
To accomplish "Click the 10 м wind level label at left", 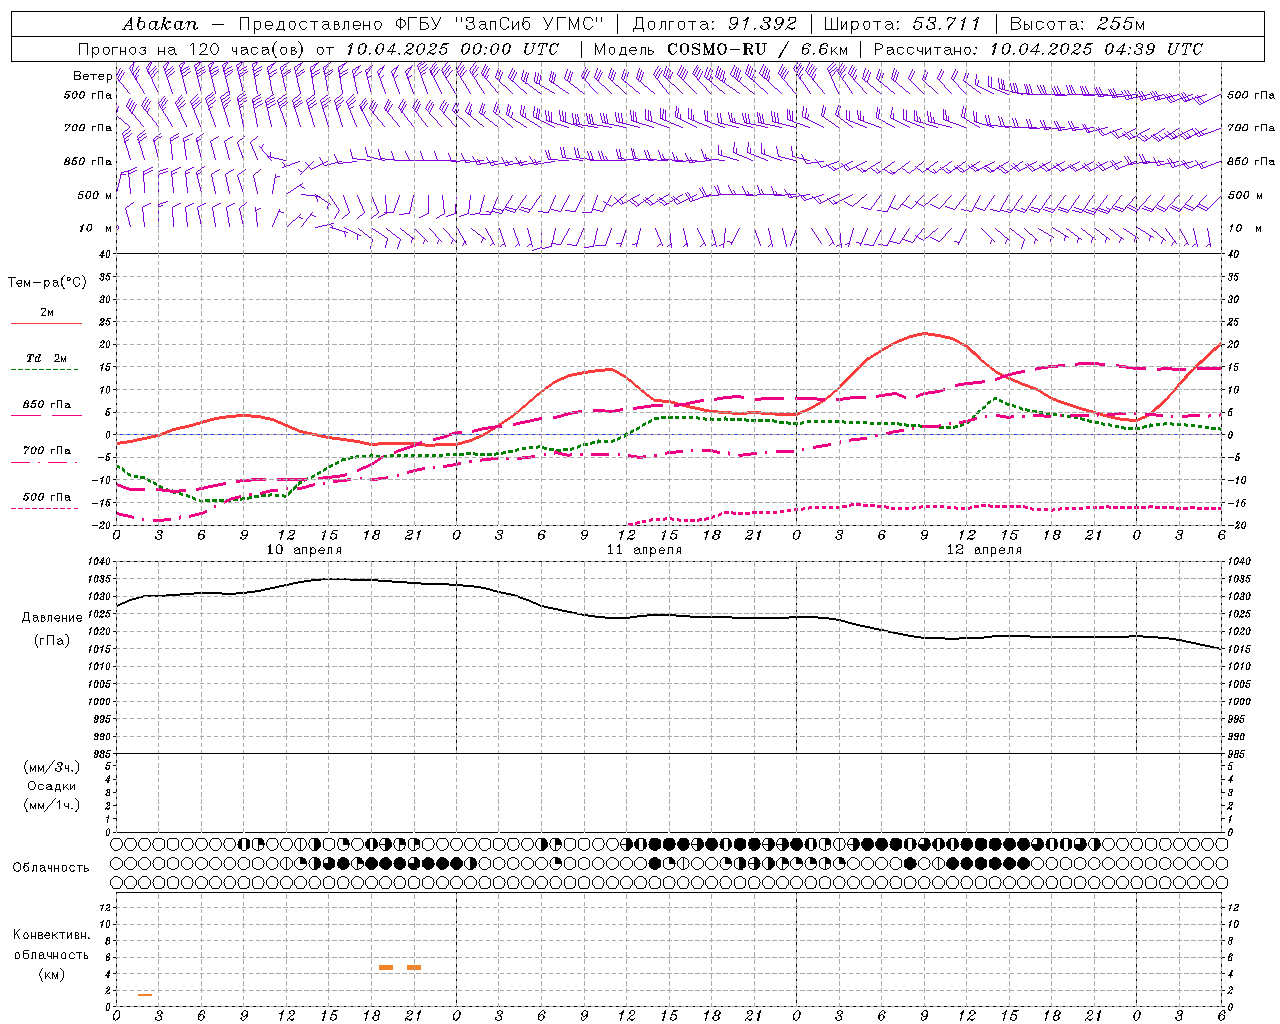I will (95, 228).
